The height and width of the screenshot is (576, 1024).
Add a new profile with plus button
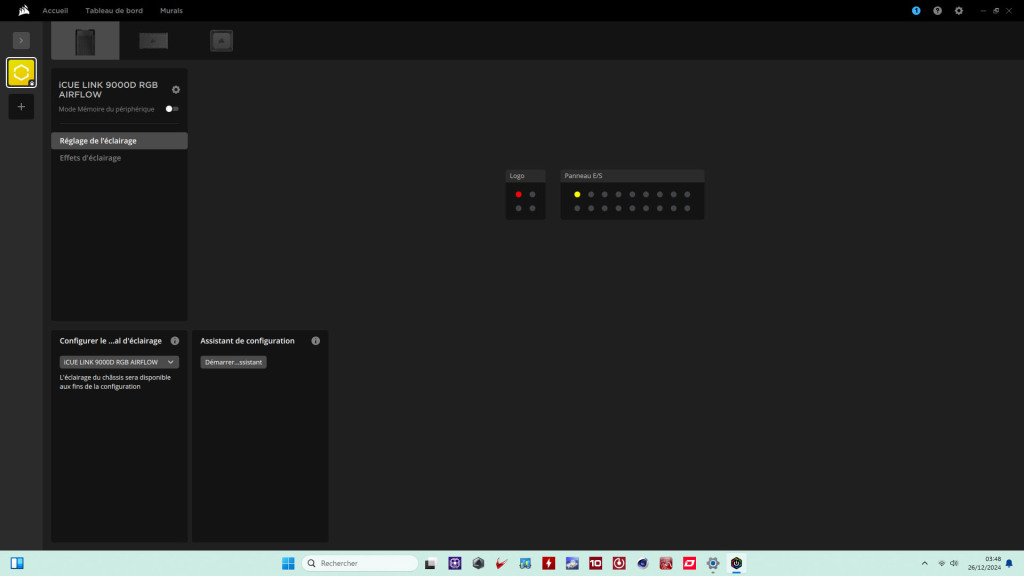coord(21,107)
